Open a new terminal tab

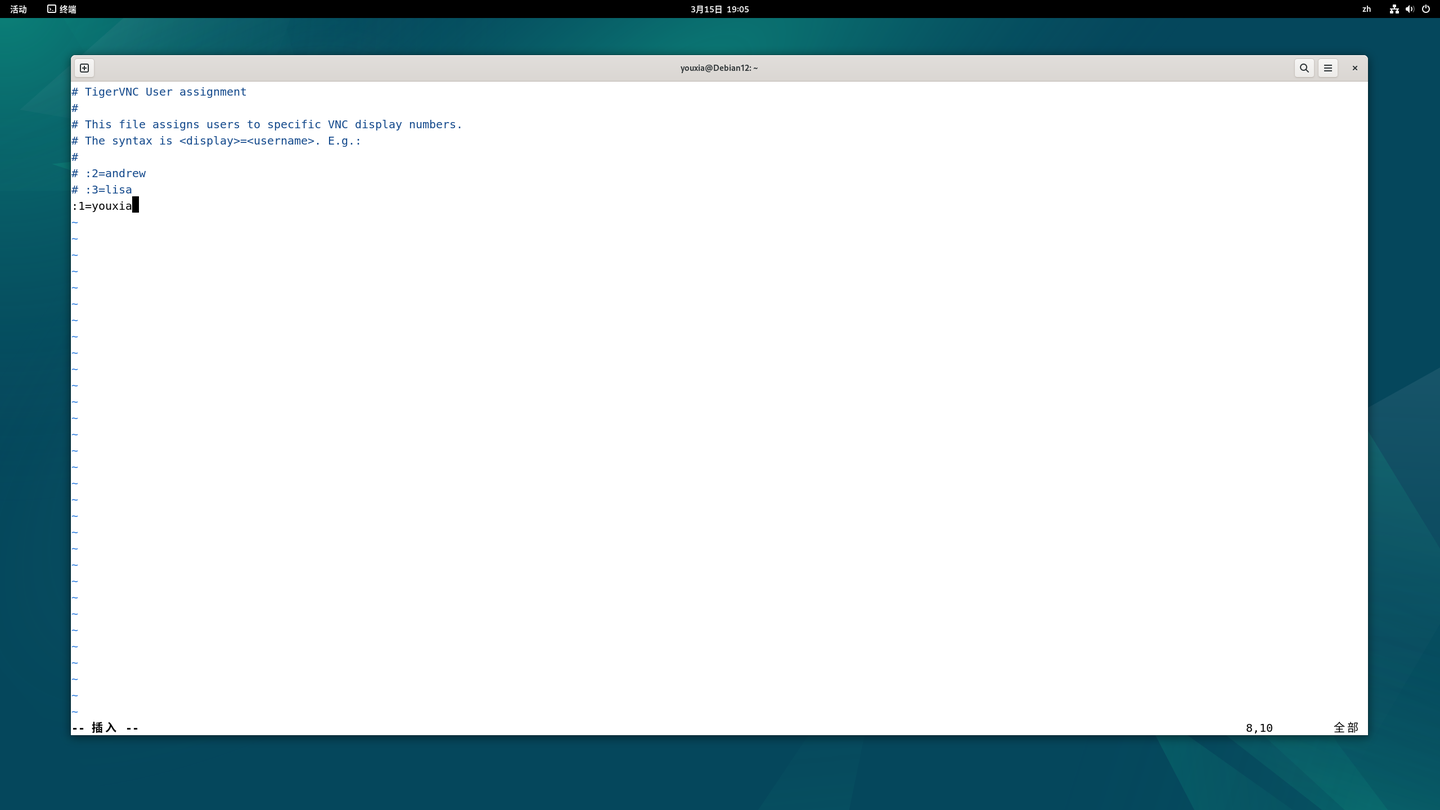point(84,68)
